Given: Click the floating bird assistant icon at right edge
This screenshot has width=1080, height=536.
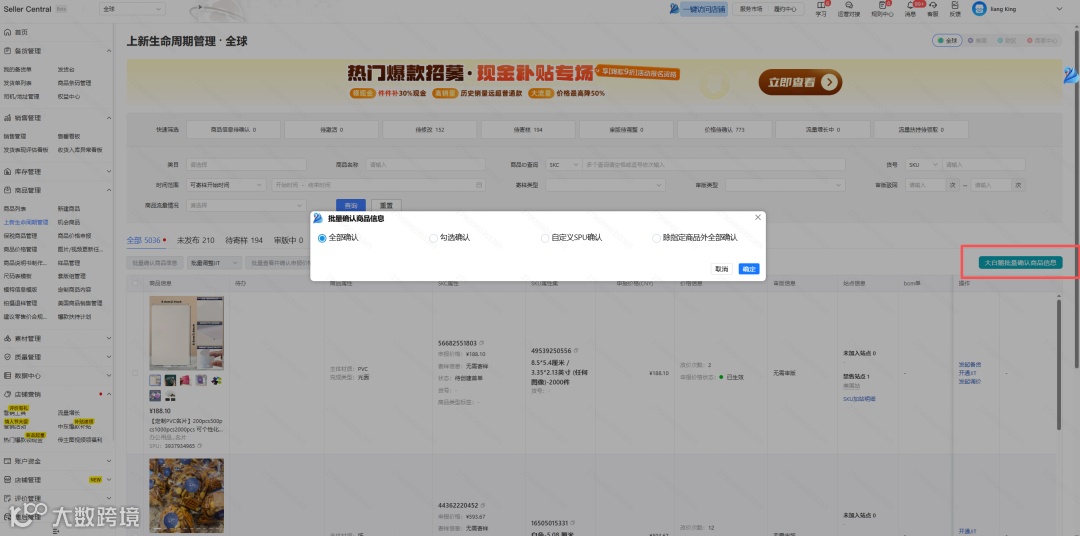Looking at the screenshot, I should click(1071, 75).
